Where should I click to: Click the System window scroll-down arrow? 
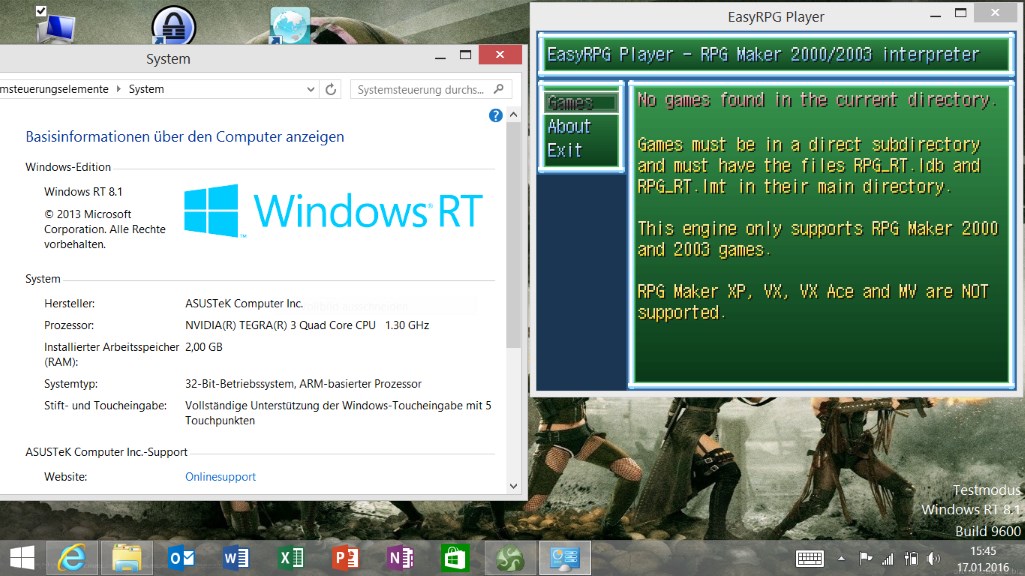pos(514,486)
